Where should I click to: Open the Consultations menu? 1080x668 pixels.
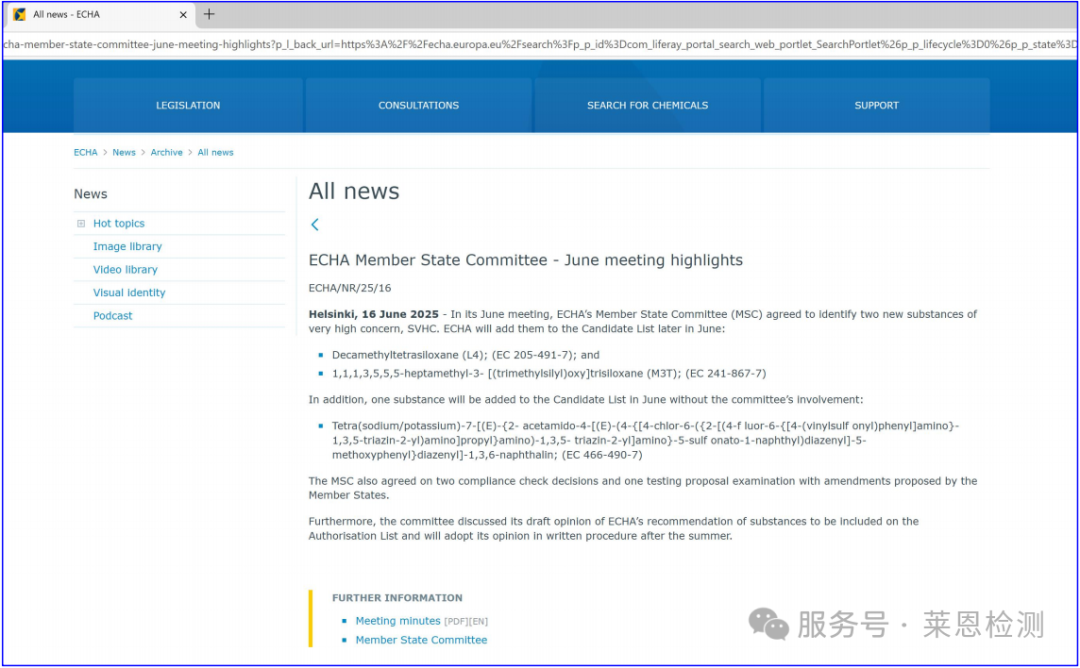(x=418, y=105)
